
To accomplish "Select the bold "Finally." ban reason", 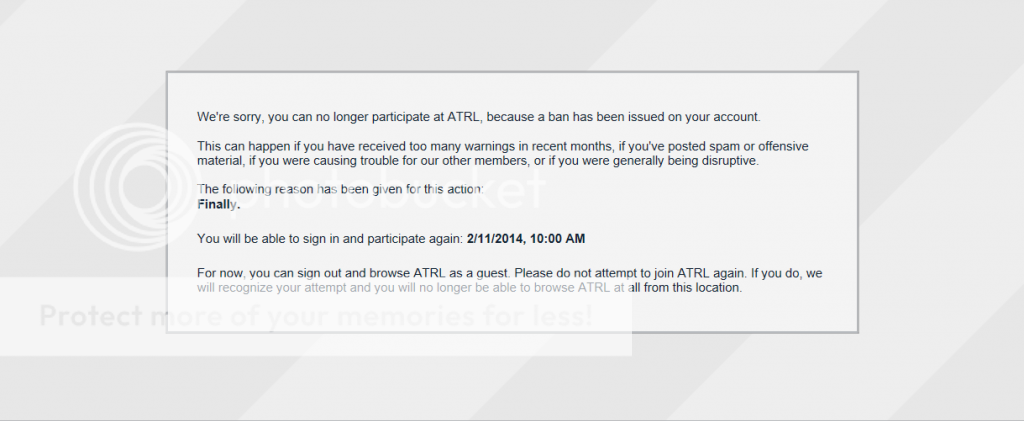I will [219, 204].
